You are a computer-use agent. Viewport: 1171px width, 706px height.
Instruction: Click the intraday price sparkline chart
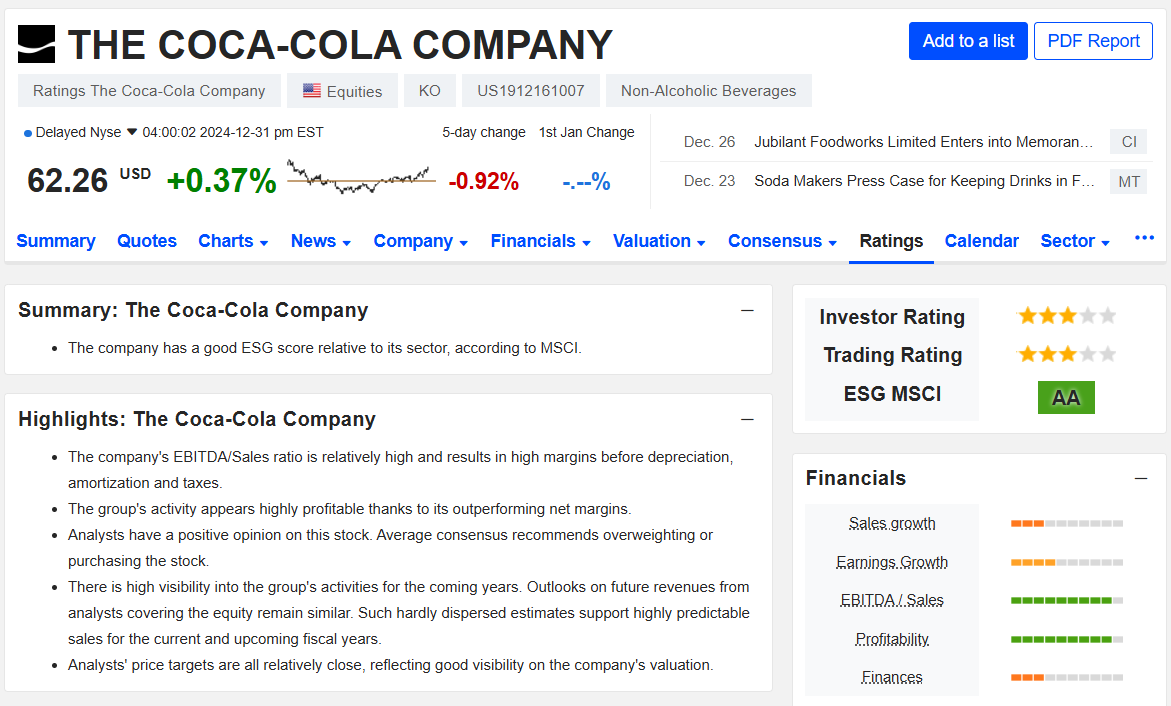pyautogui.click(x=361, y=177)
